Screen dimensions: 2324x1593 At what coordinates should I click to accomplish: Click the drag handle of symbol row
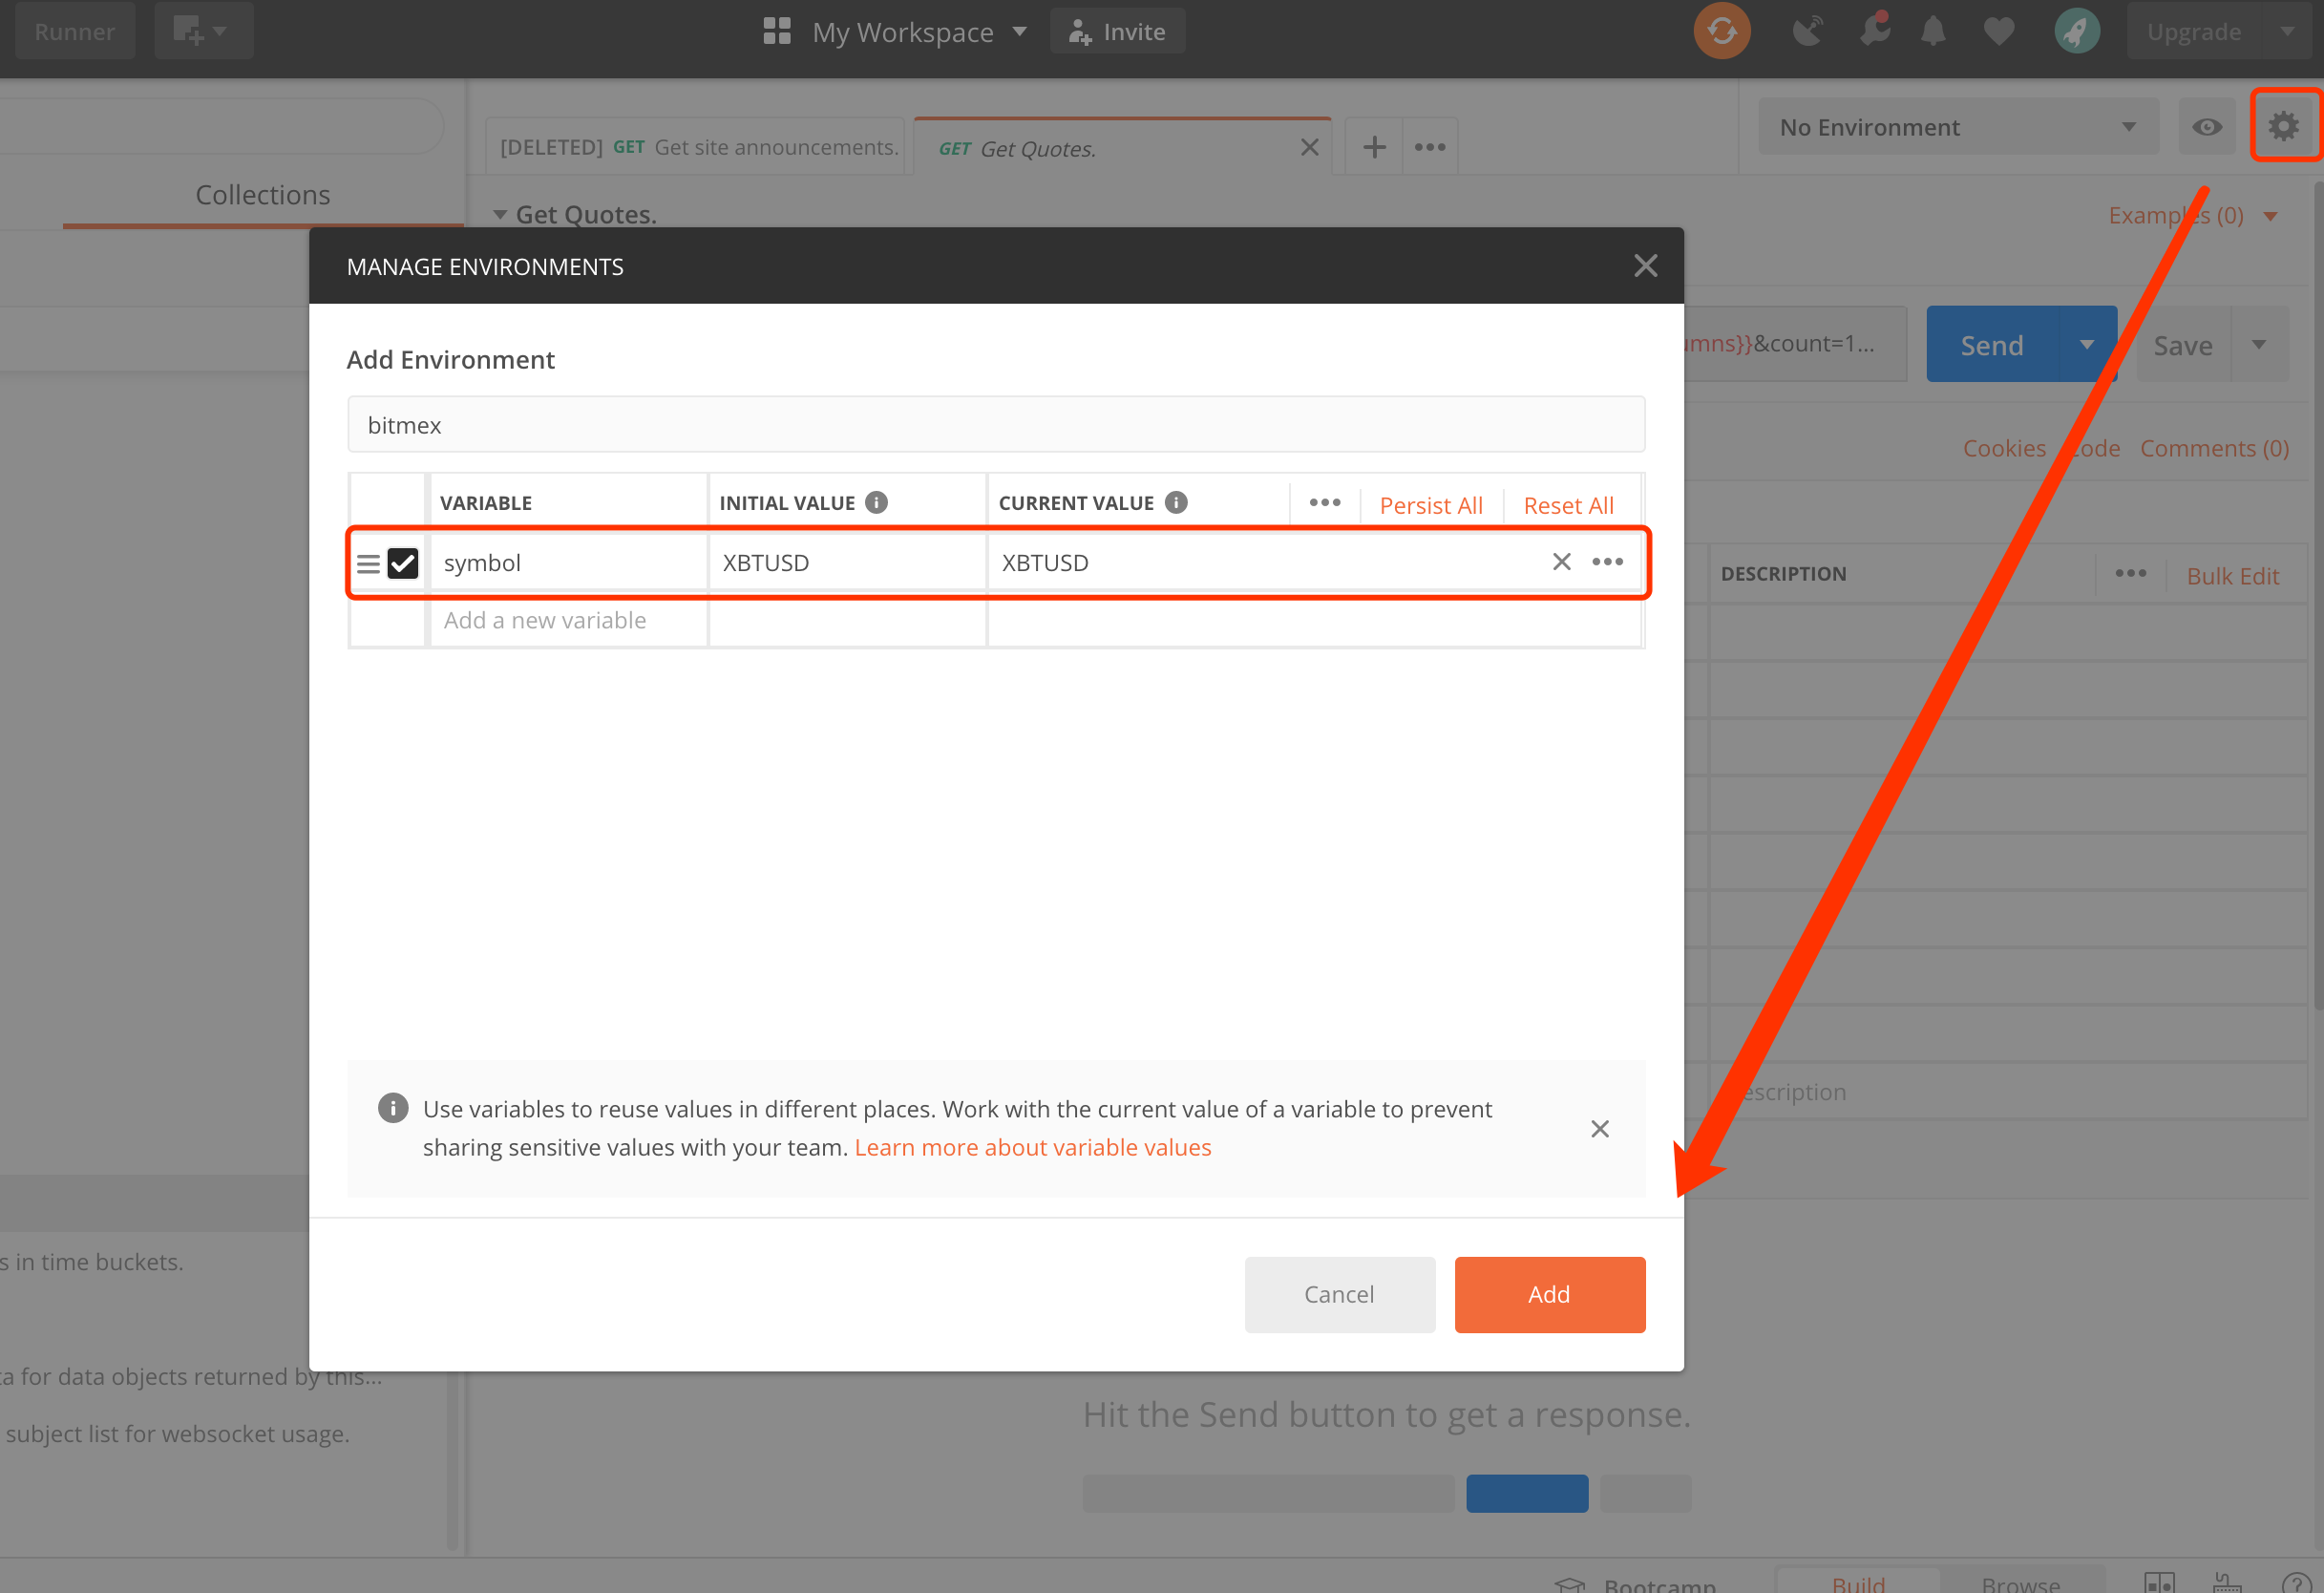pos(368,564)
